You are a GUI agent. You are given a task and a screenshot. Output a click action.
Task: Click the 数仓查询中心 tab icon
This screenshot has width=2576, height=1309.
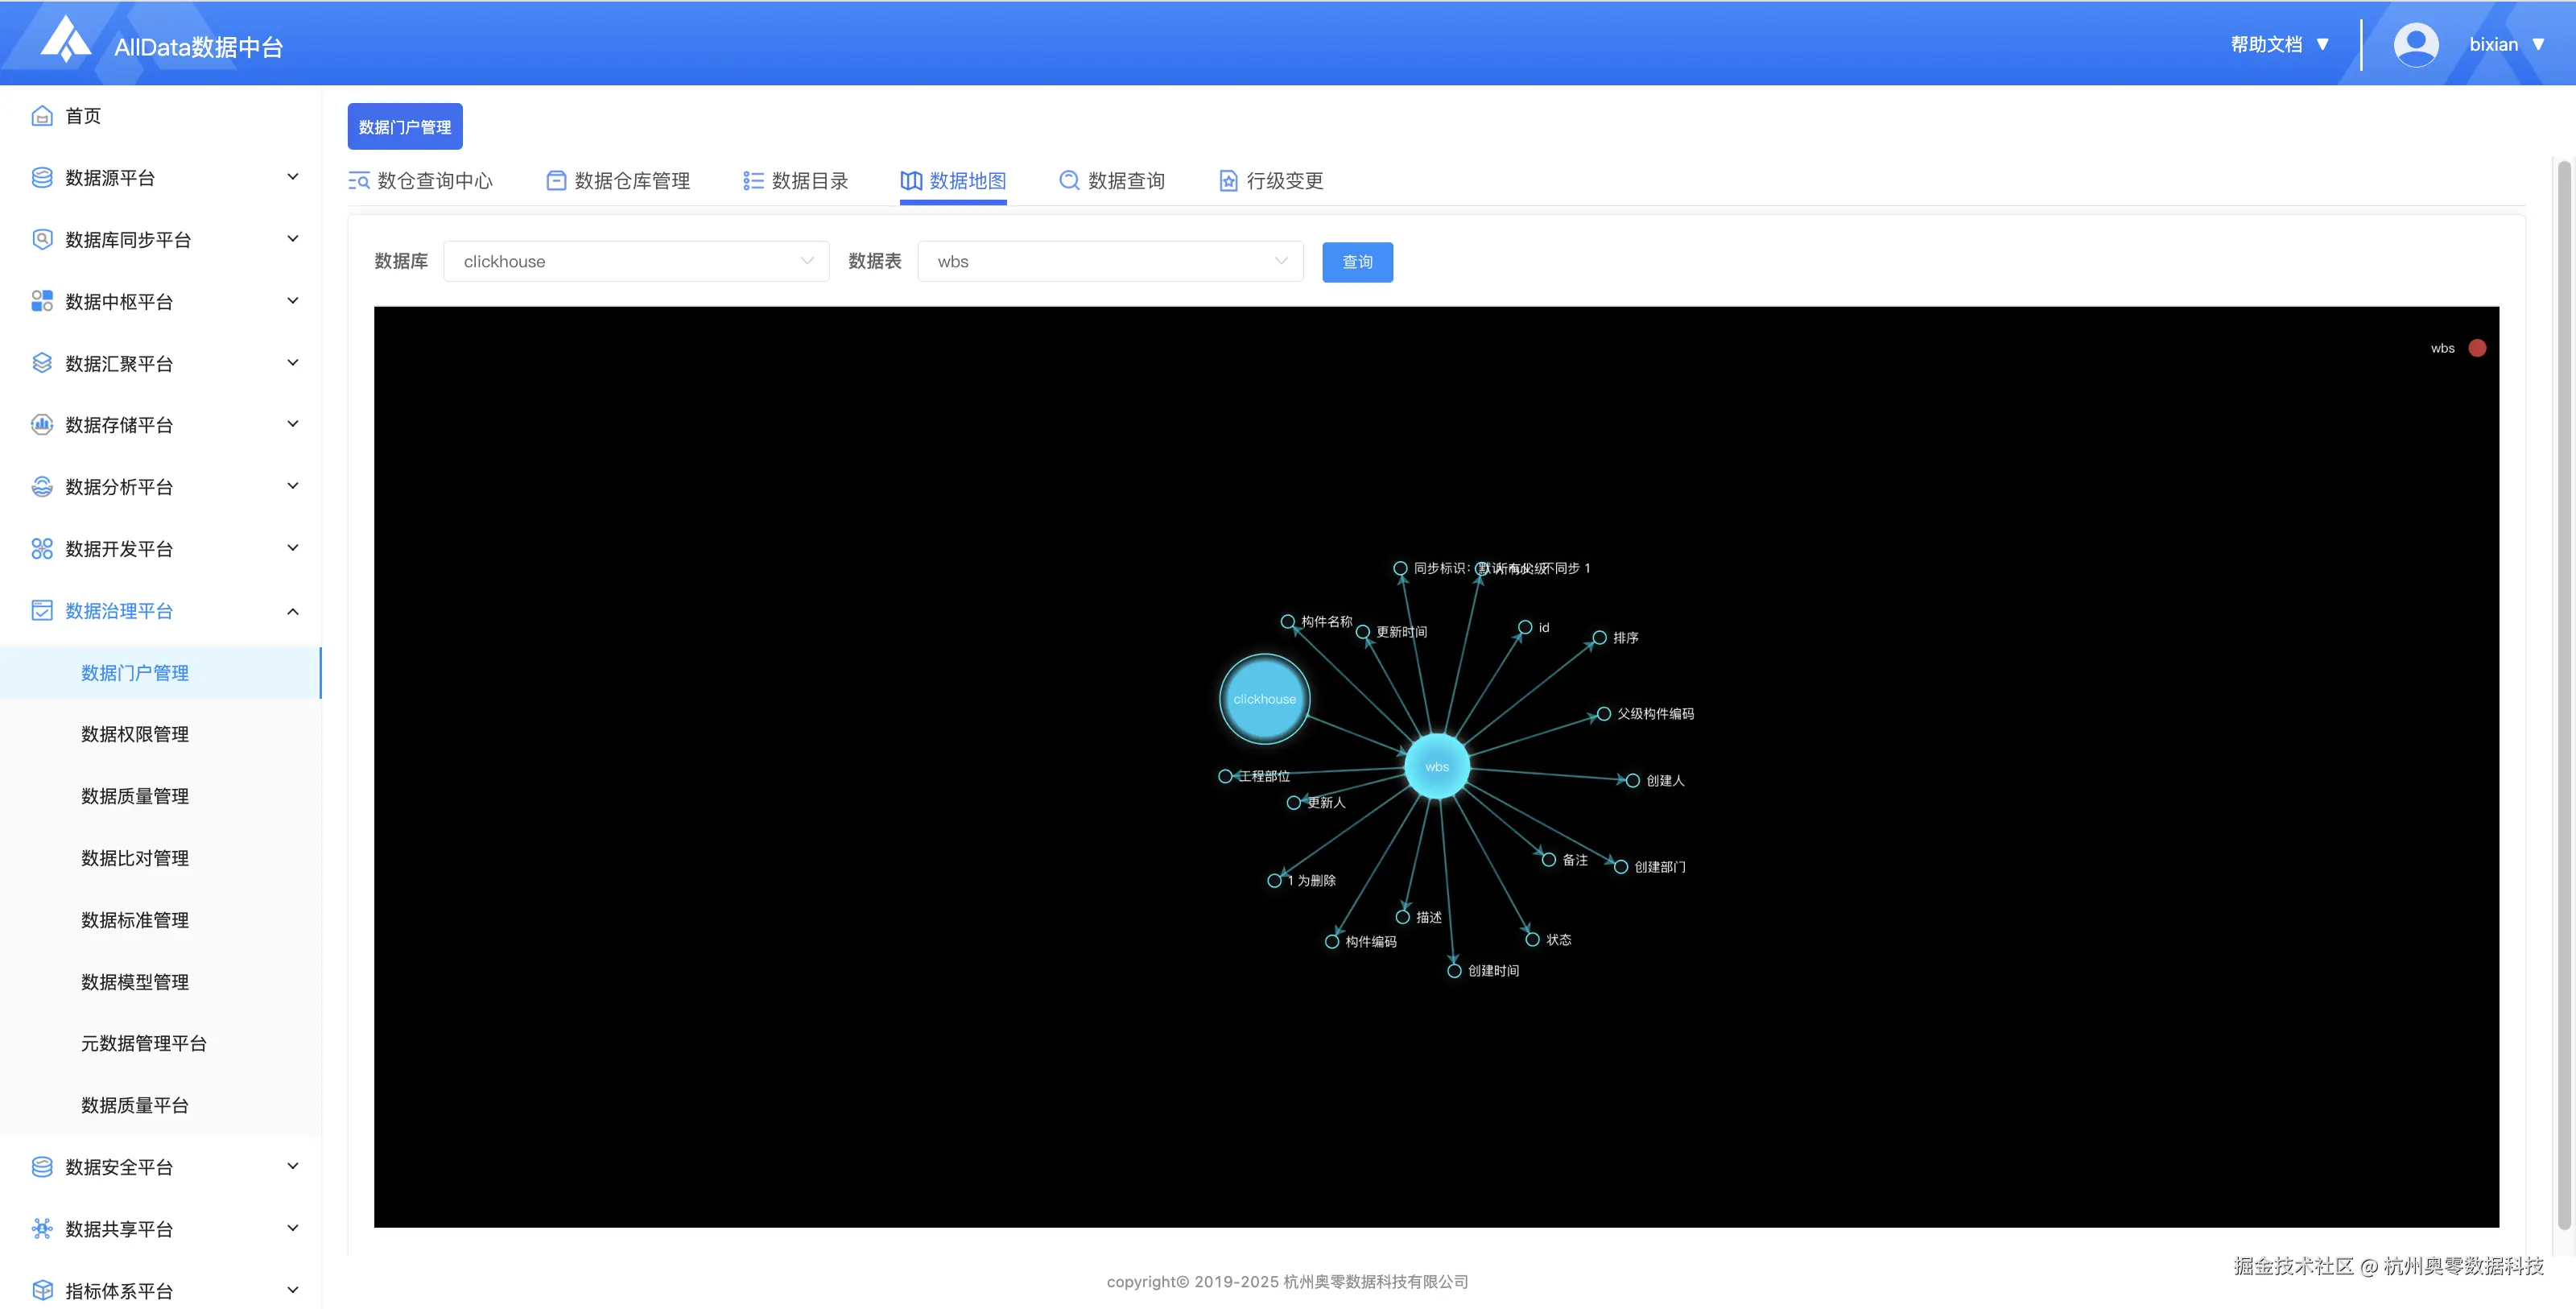[359, 181]
